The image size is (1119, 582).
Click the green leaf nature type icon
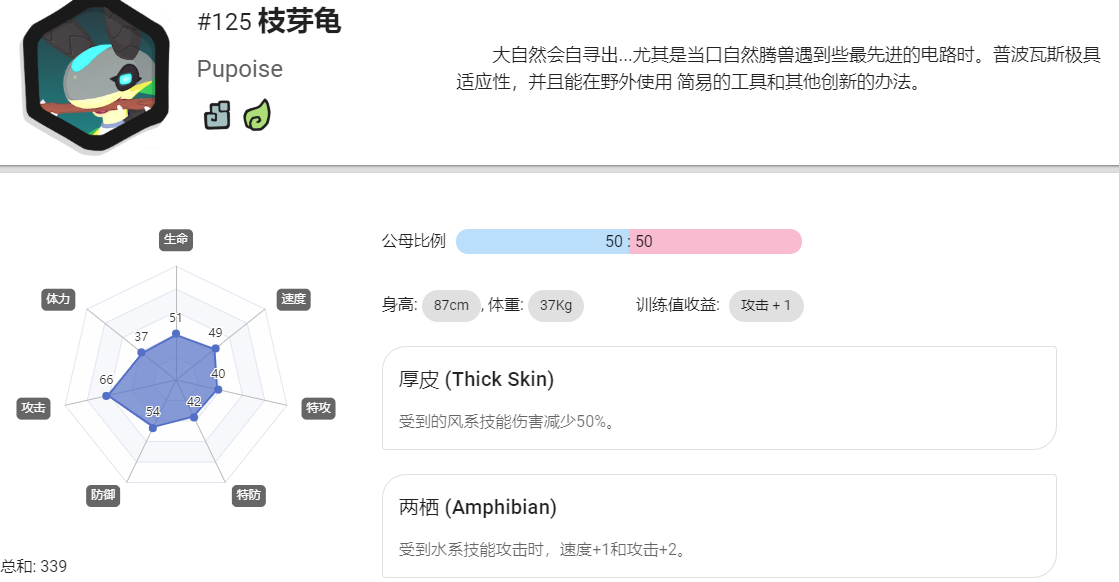pos(257,115)
